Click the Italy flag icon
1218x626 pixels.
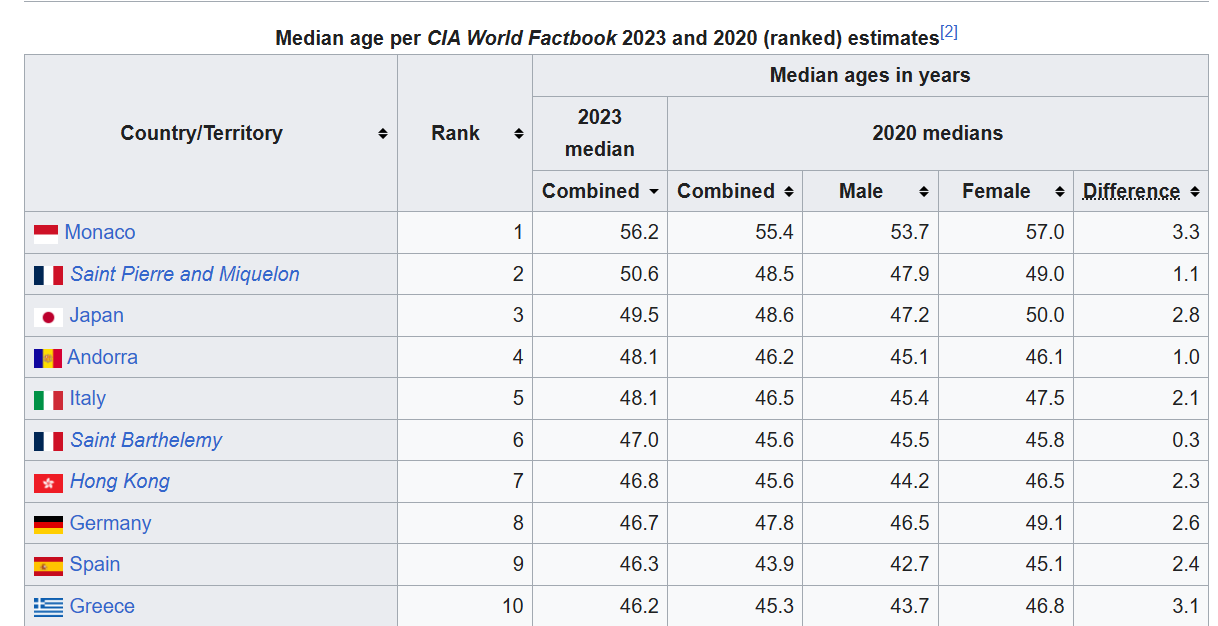pyautogui.click(x=48, y=400)
